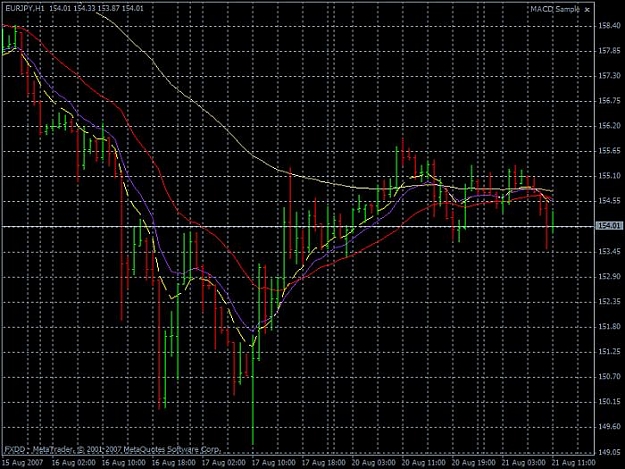The width and height of the screenshot is (625, 469).
Task: Click the 156.20 price axis label
Action: [x=610, y=126]
